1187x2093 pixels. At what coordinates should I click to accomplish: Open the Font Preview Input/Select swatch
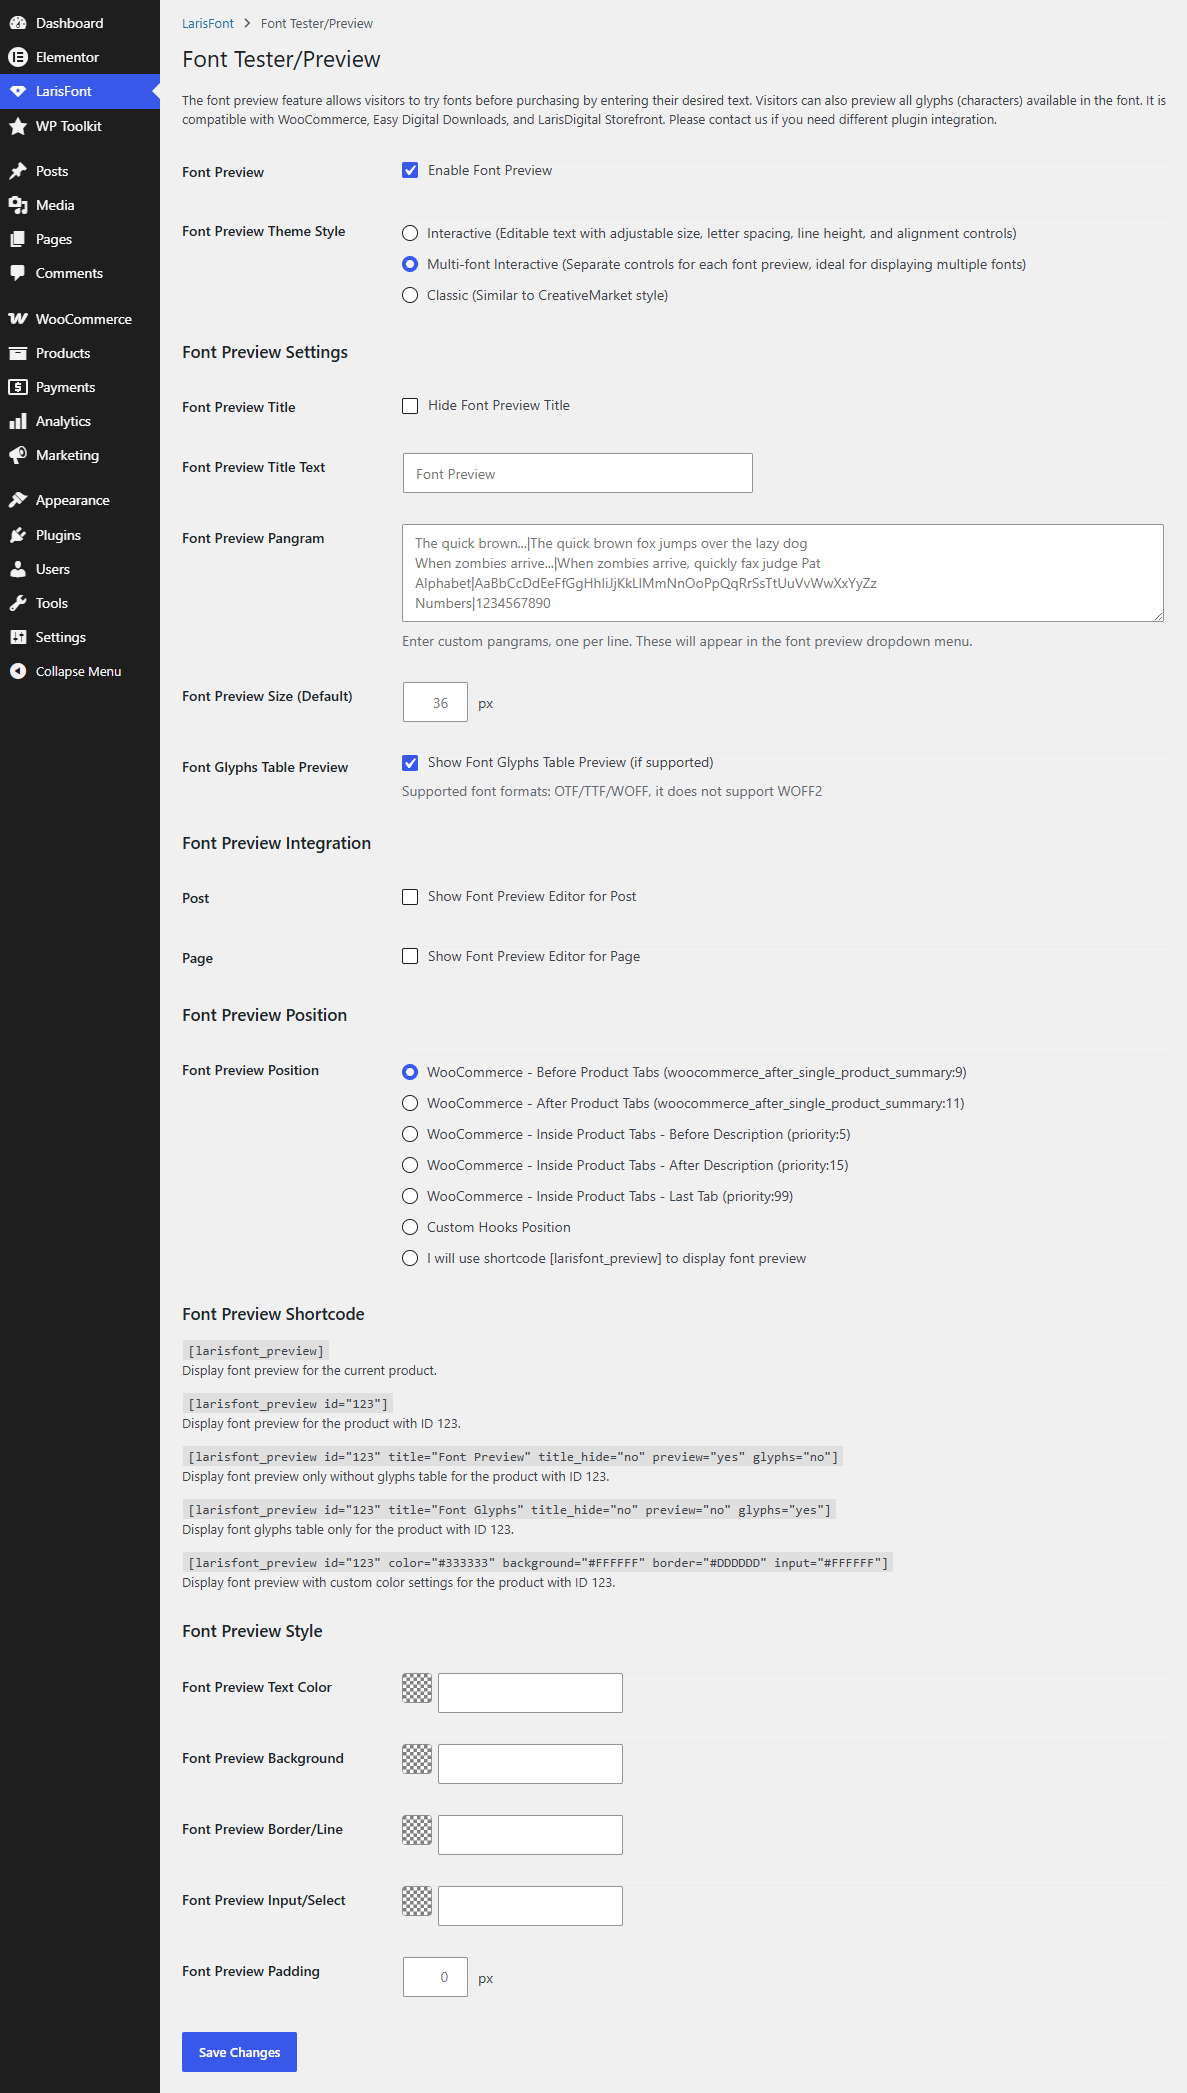click(x=417, y=1901)
